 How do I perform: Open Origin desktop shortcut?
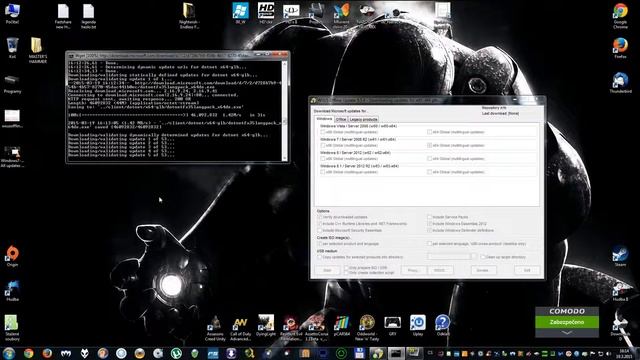click(12, 257)
